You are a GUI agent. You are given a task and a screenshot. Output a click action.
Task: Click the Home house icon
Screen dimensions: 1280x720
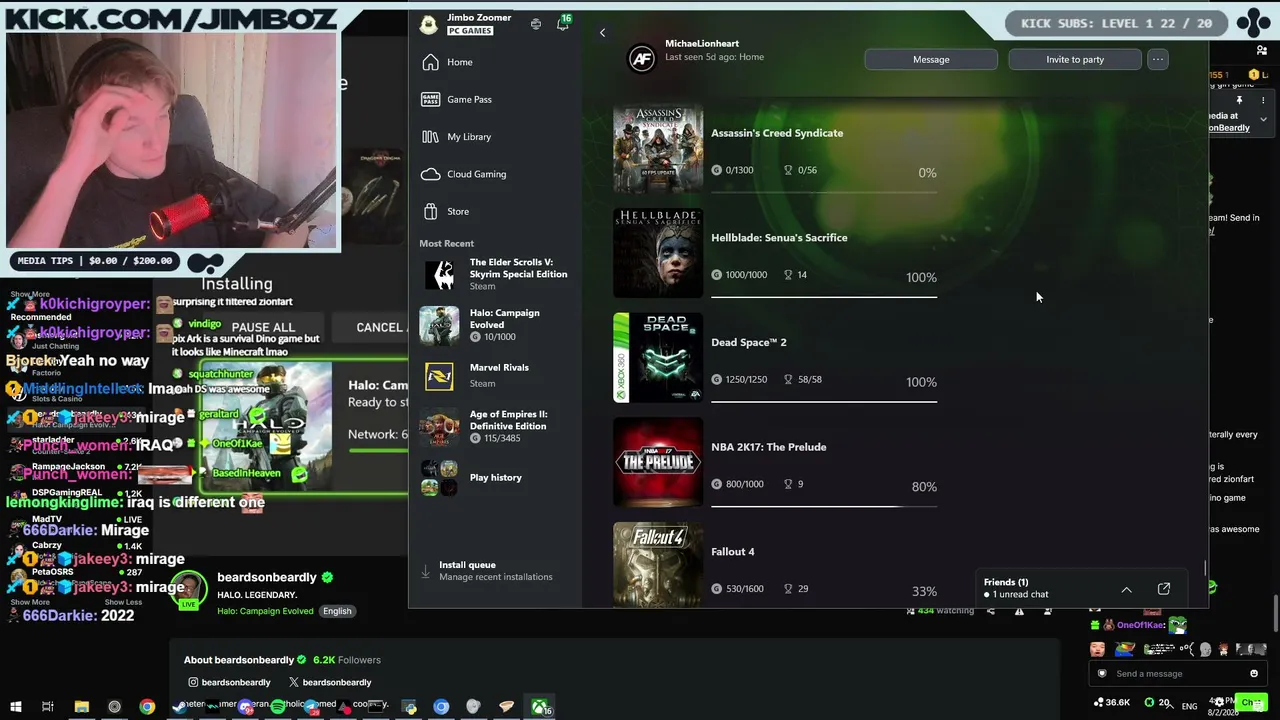[430, 62]
